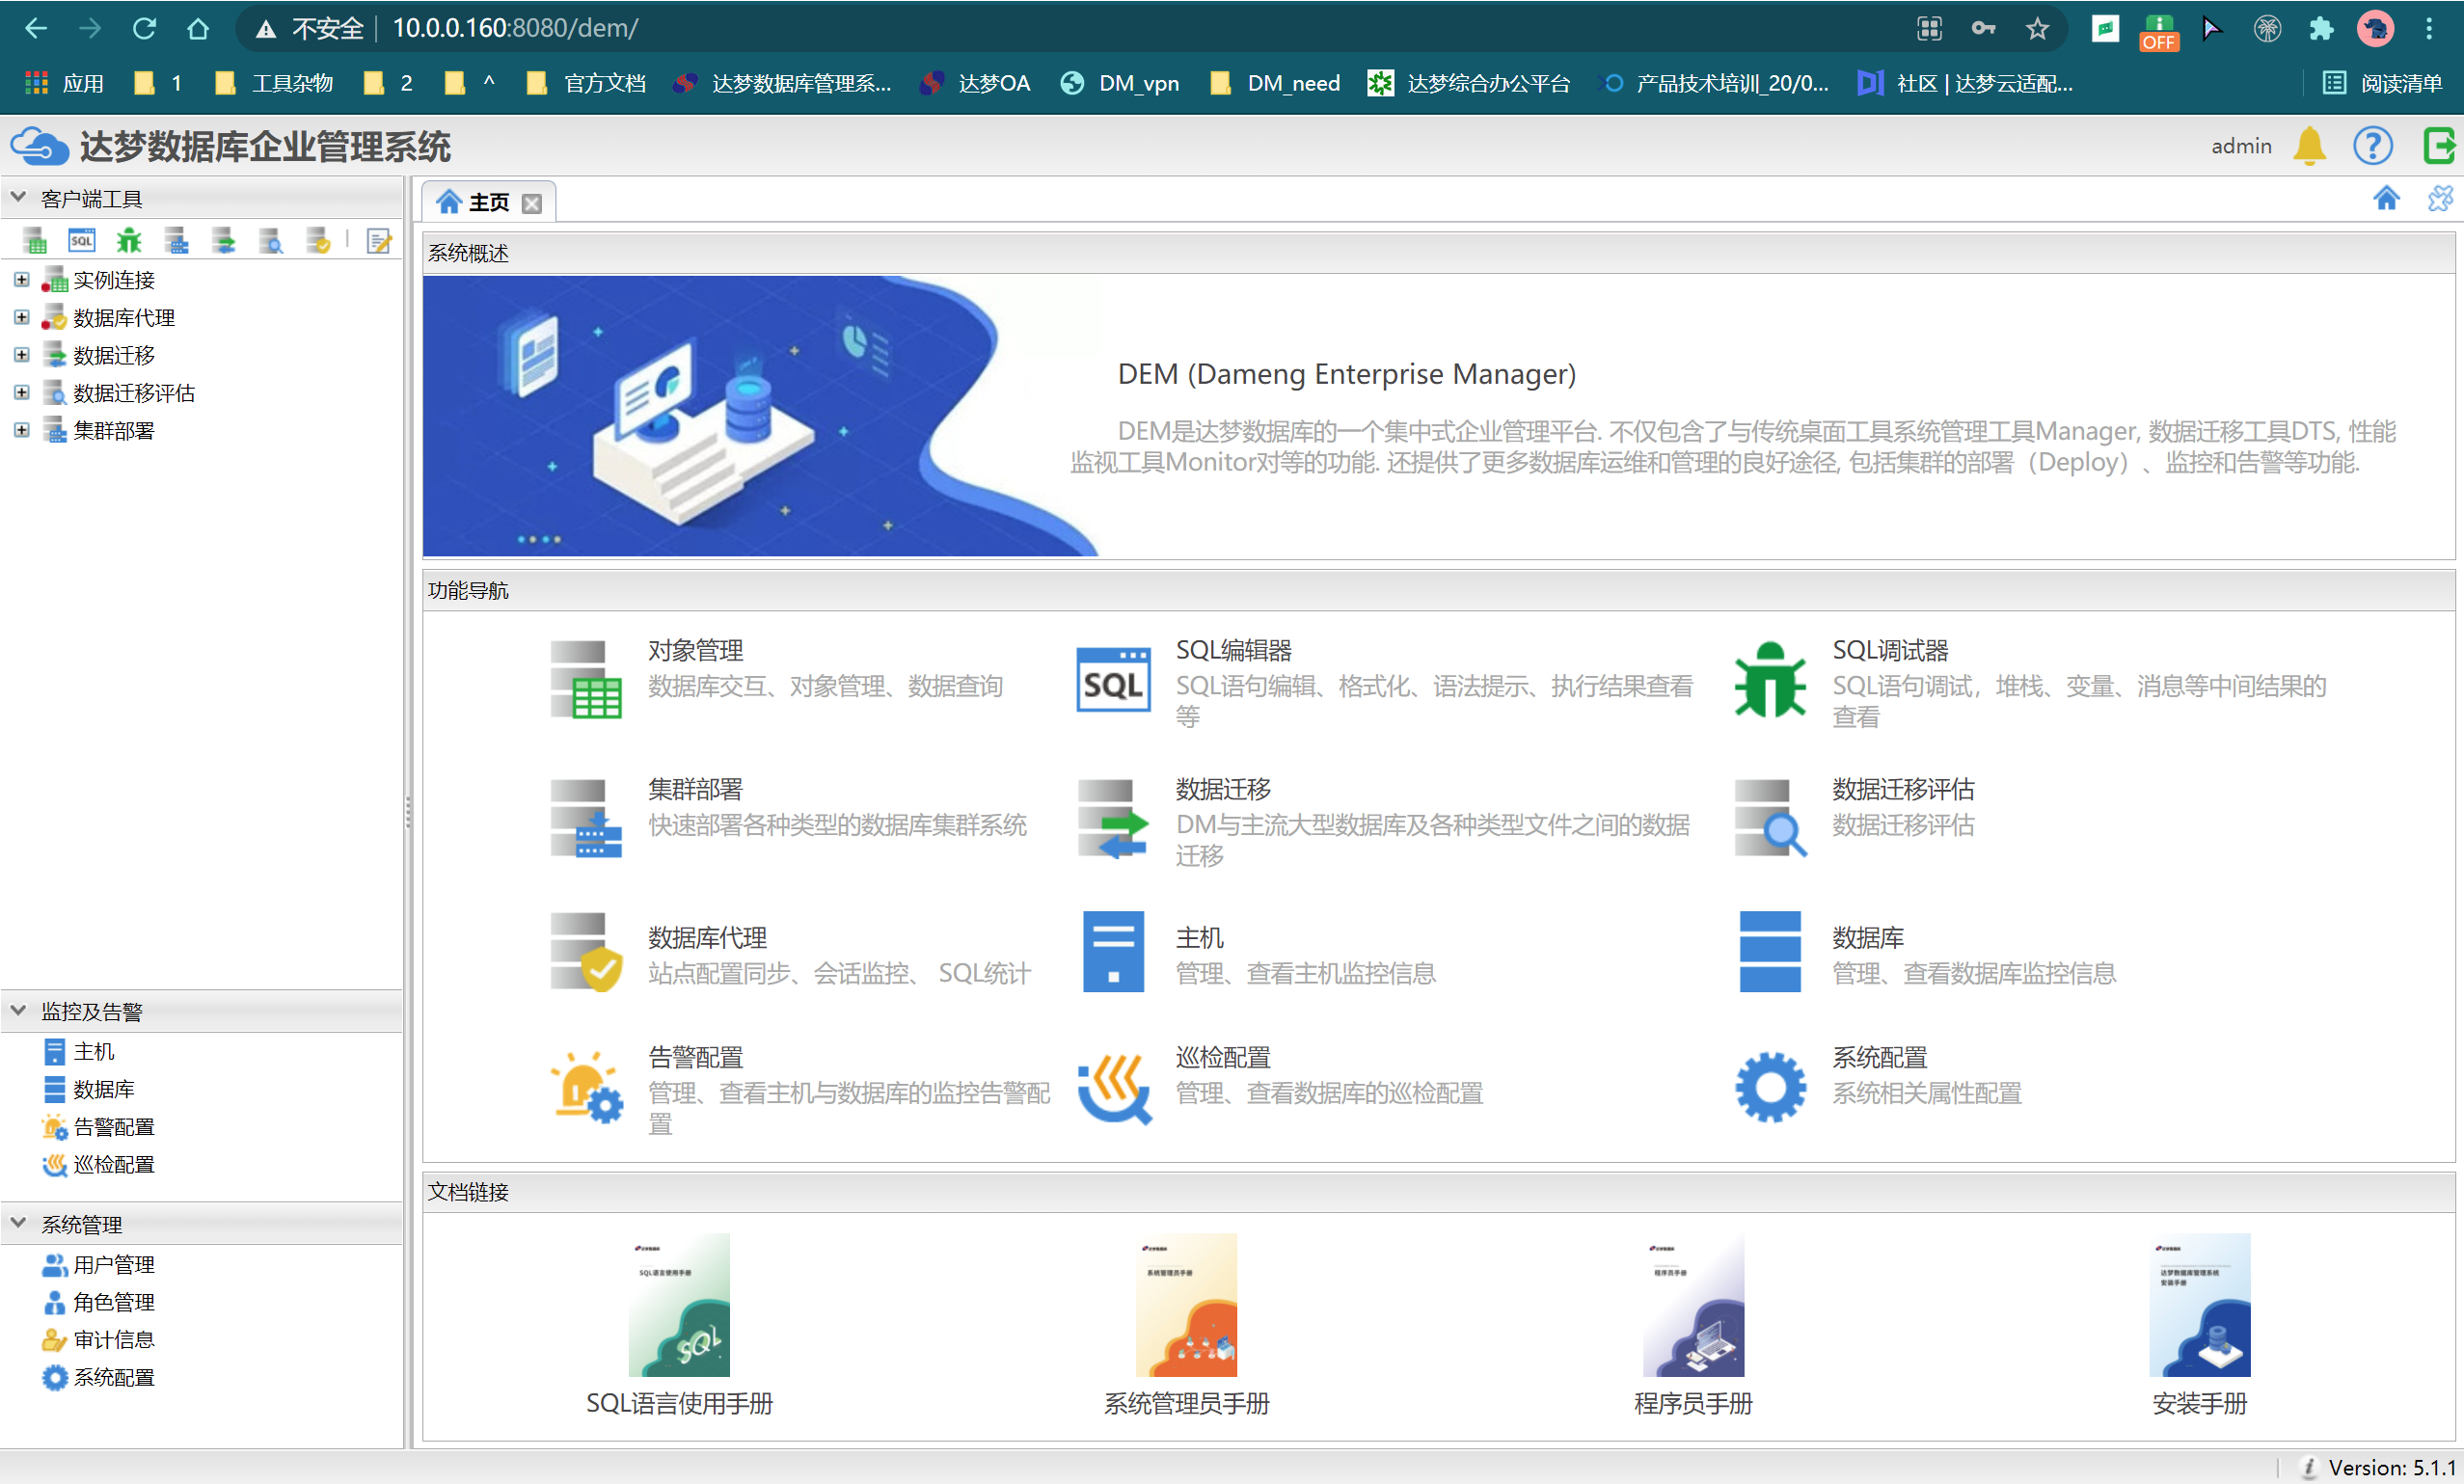Image resolution: width=2464 pixels, height=1484 pixels.
Task: Open the help question-mark icon
Action: [2374, 146]
